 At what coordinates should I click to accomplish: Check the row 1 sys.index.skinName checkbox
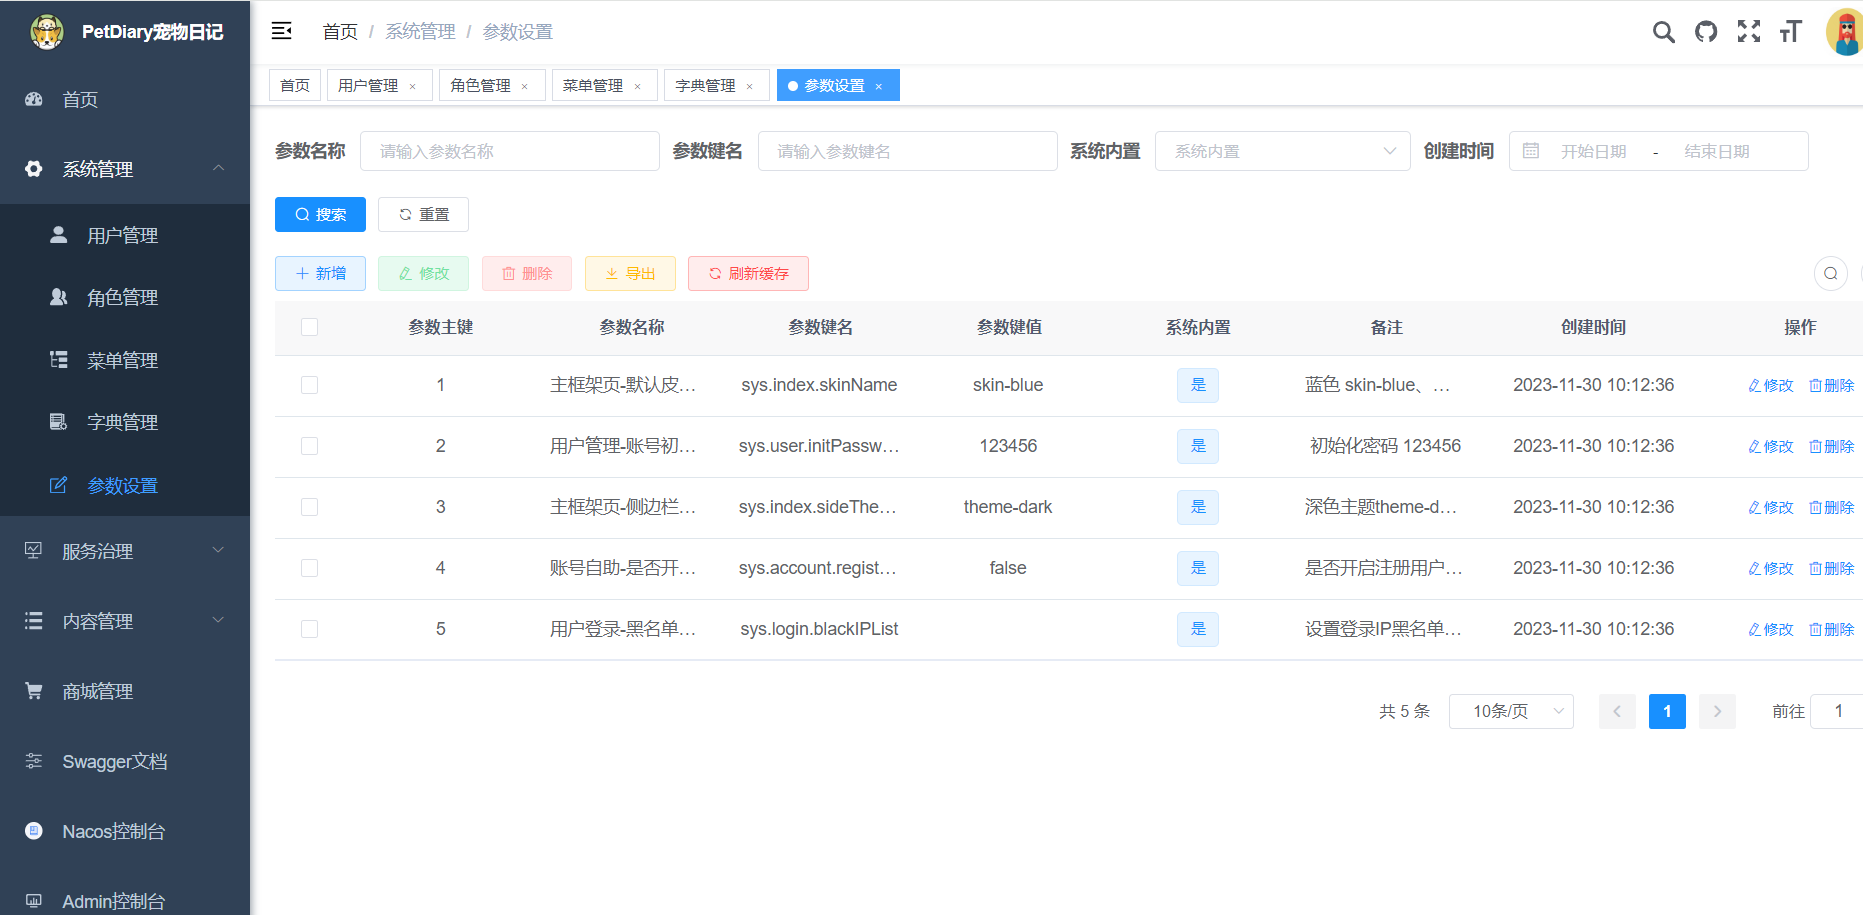(310, 385)
